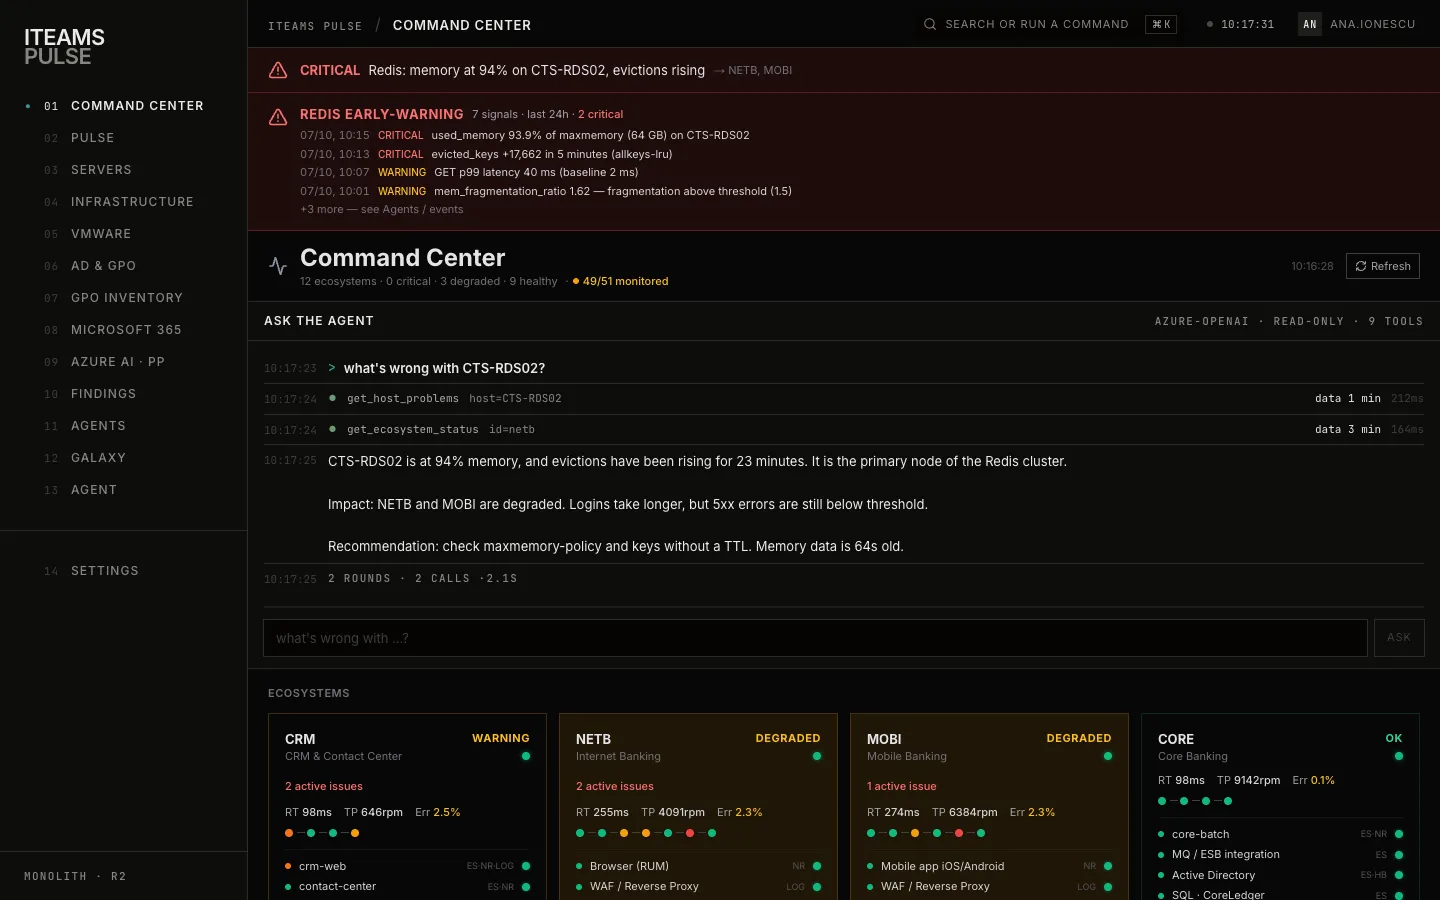Screen dimensions: 1440x900
Task: Click the crm-web component row
Action: click(x=407, y=866)
